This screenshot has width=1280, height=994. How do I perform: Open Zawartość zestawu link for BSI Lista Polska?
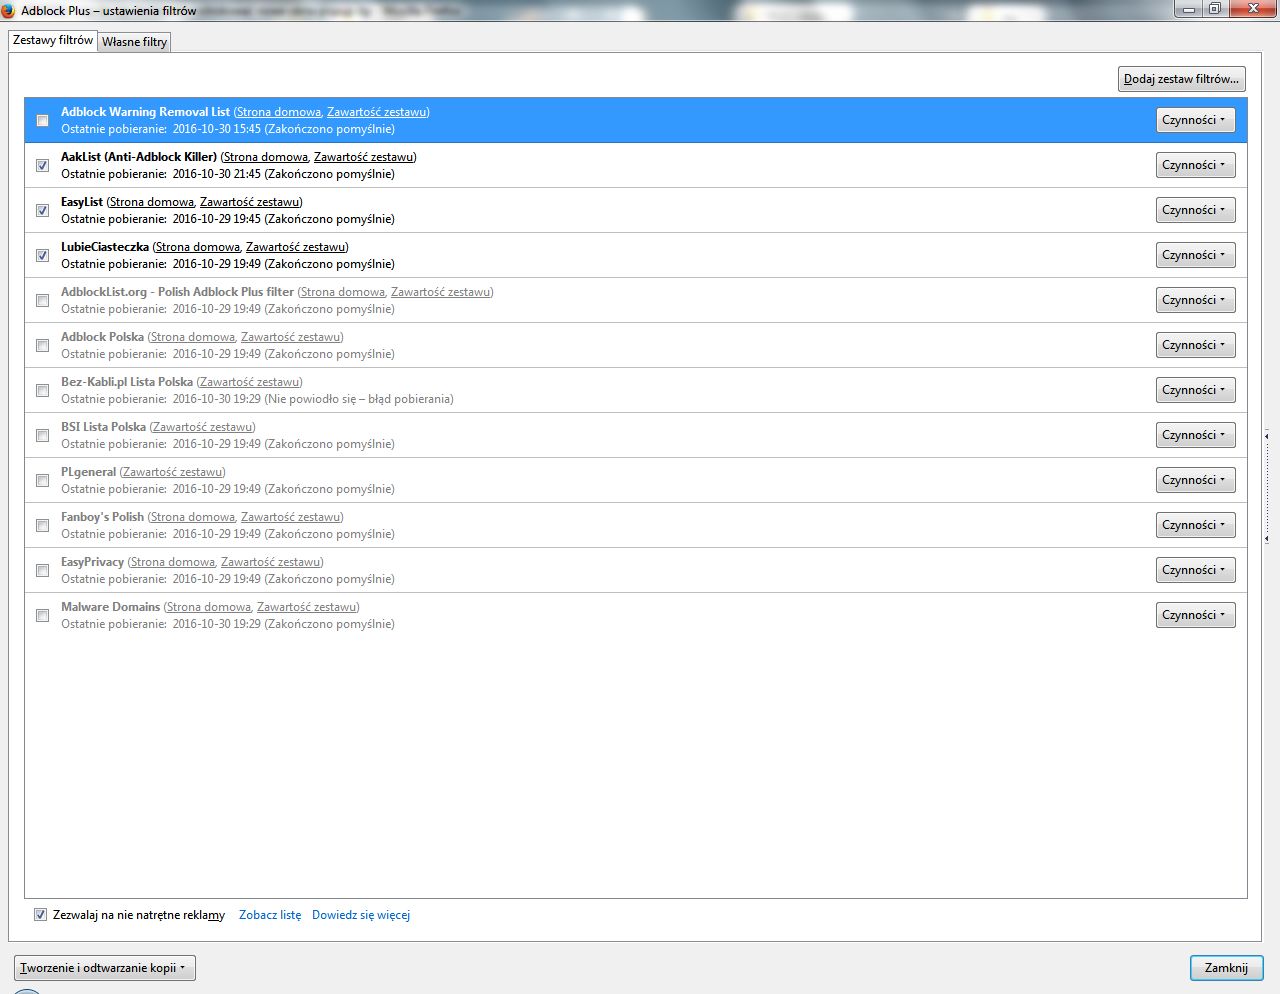203,427
